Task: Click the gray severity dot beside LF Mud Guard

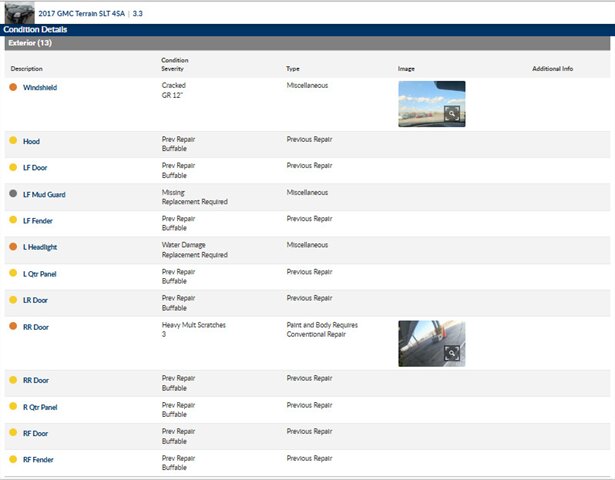Action: (x=13, y=194)
